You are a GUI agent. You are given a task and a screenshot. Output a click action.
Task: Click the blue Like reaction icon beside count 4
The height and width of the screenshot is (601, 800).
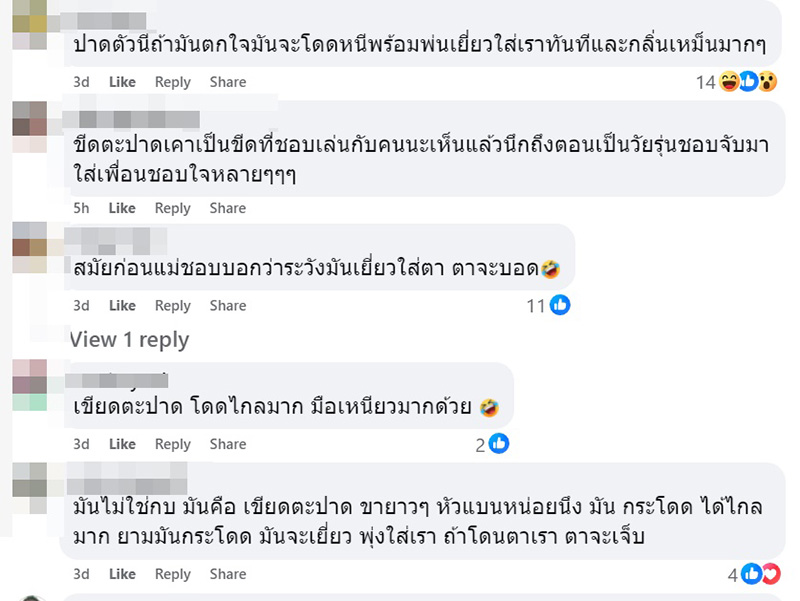(752, 574)
